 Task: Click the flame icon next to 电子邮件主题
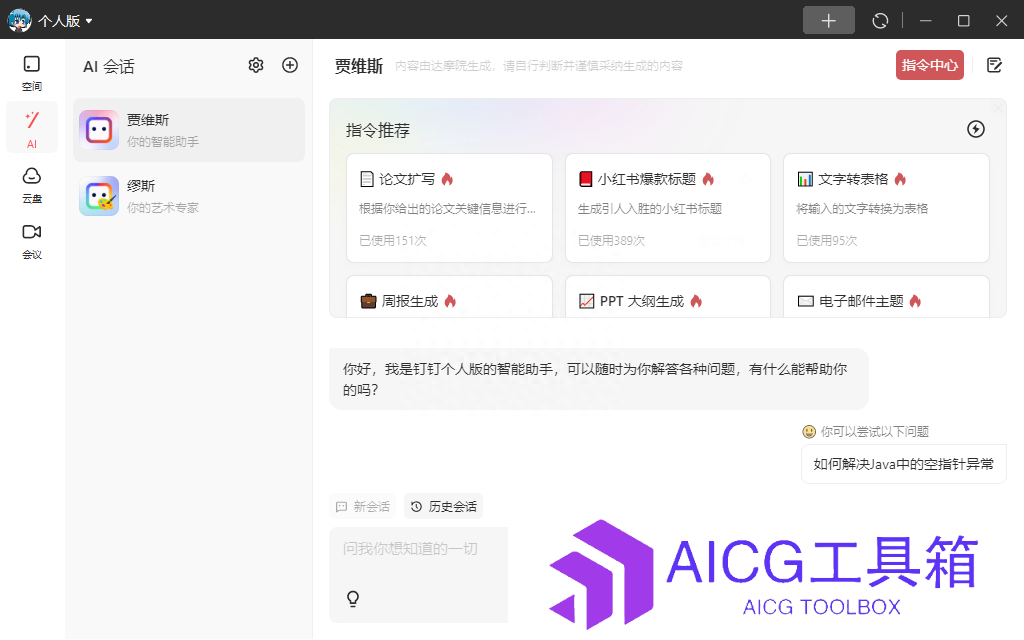(x=915, y=301)
